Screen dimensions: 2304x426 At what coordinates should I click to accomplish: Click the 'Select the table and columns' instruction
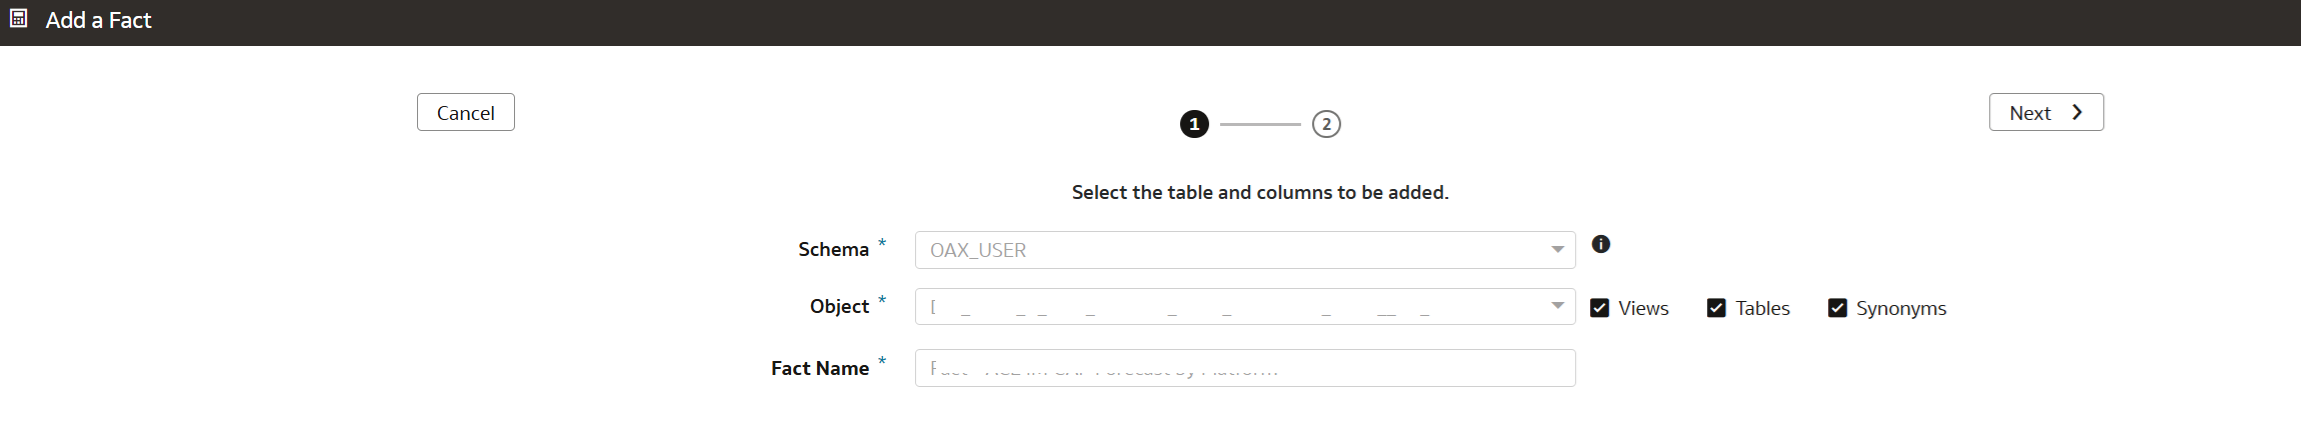click(1260, 192)
